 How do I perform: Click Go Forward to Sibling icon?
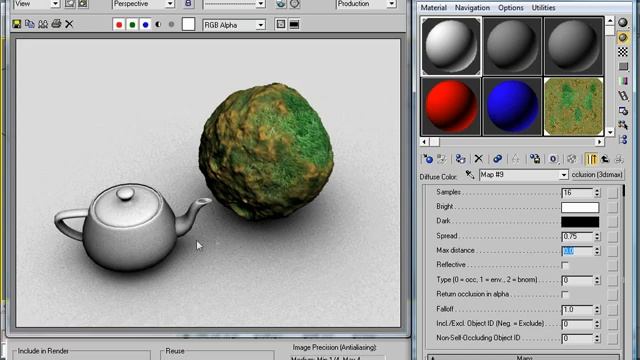[x=619, y=159]
